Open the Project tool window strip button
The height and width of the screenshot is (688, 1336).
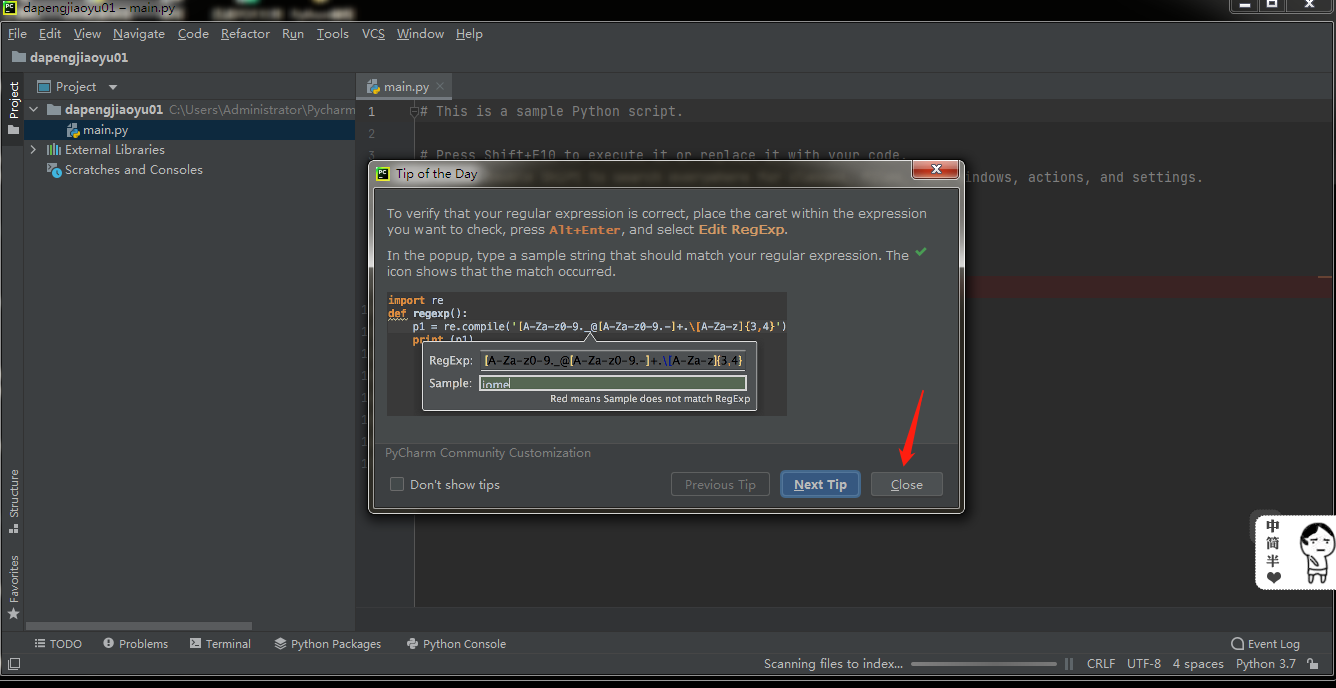13,108
